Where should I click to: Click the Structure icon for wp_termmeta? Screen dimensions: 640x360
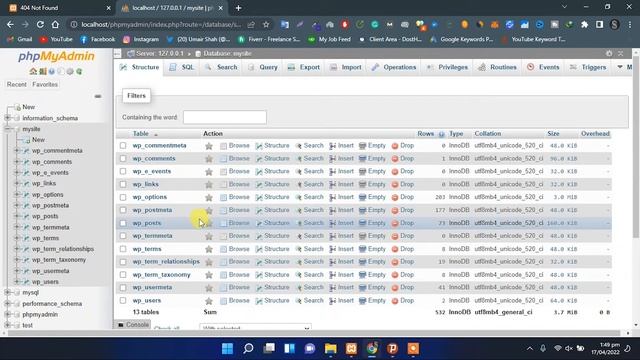coord(259,236)
